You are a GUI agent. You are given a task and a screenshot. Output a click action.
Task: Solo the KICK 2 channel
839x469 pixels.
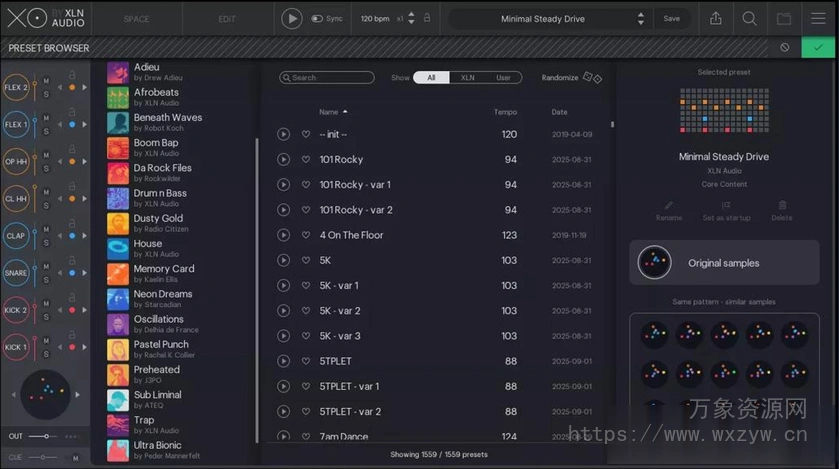46,317
